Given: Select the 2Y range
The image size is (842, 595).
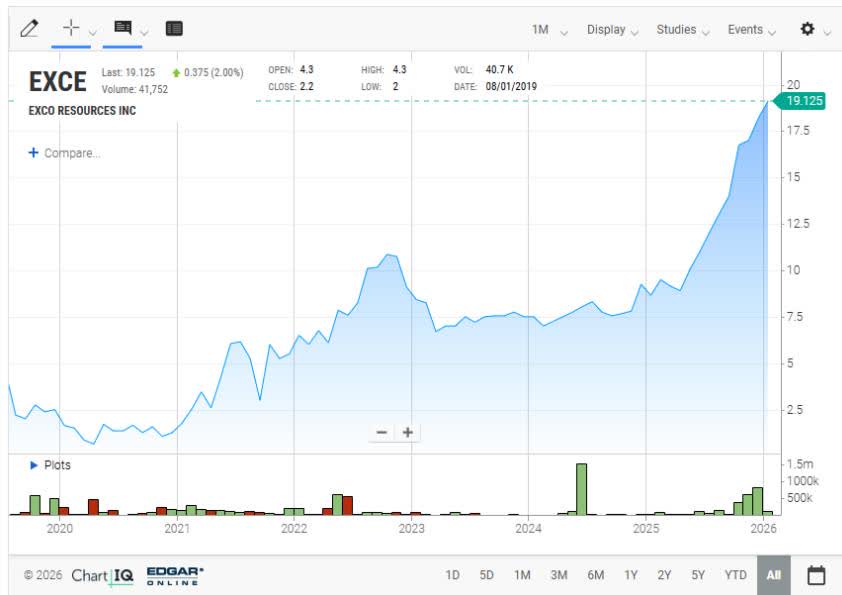Looking at the screenshot, I should (664, 575).
